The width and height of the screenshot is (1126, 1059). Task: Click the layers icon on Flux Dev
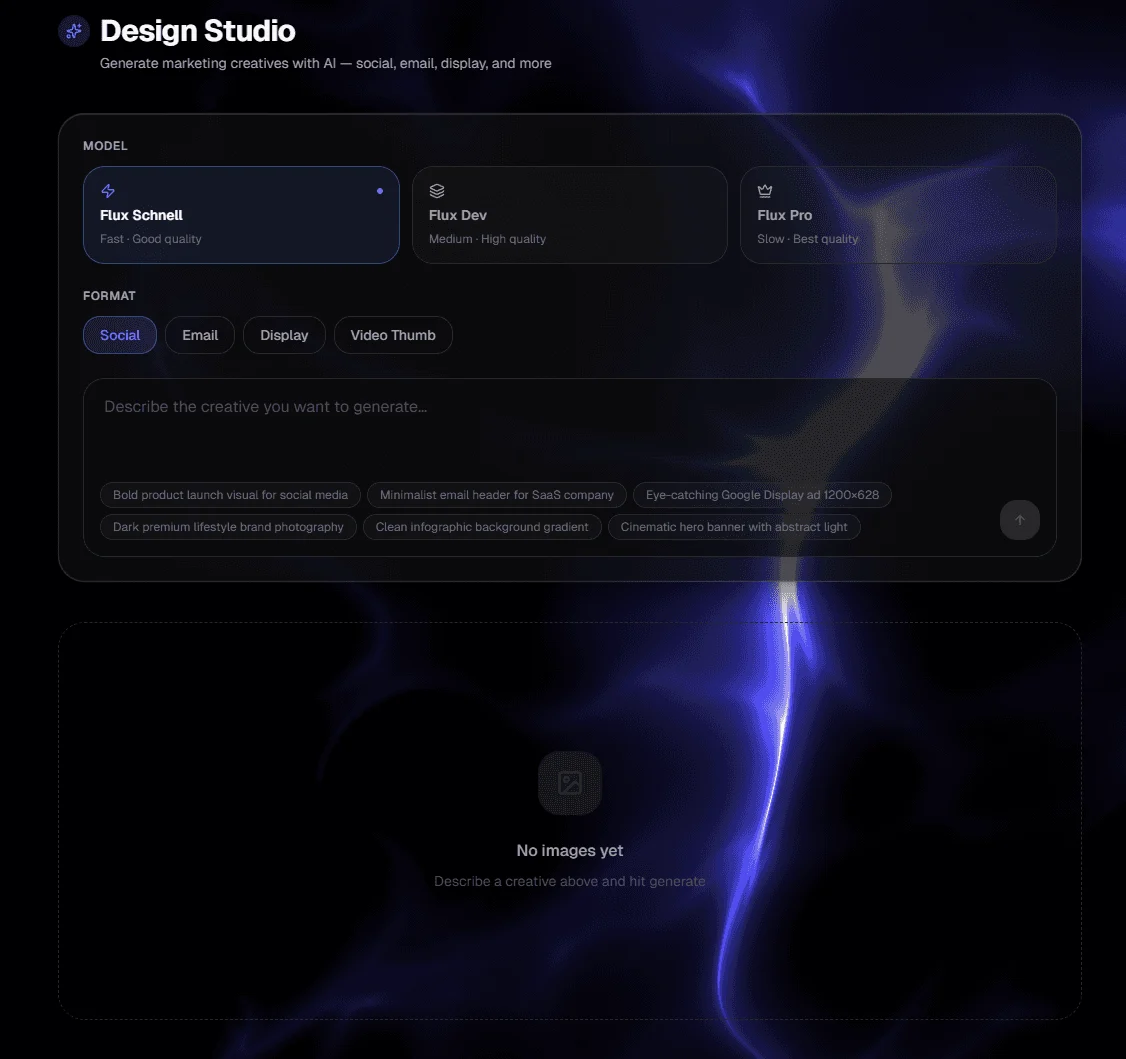(437, 191)
